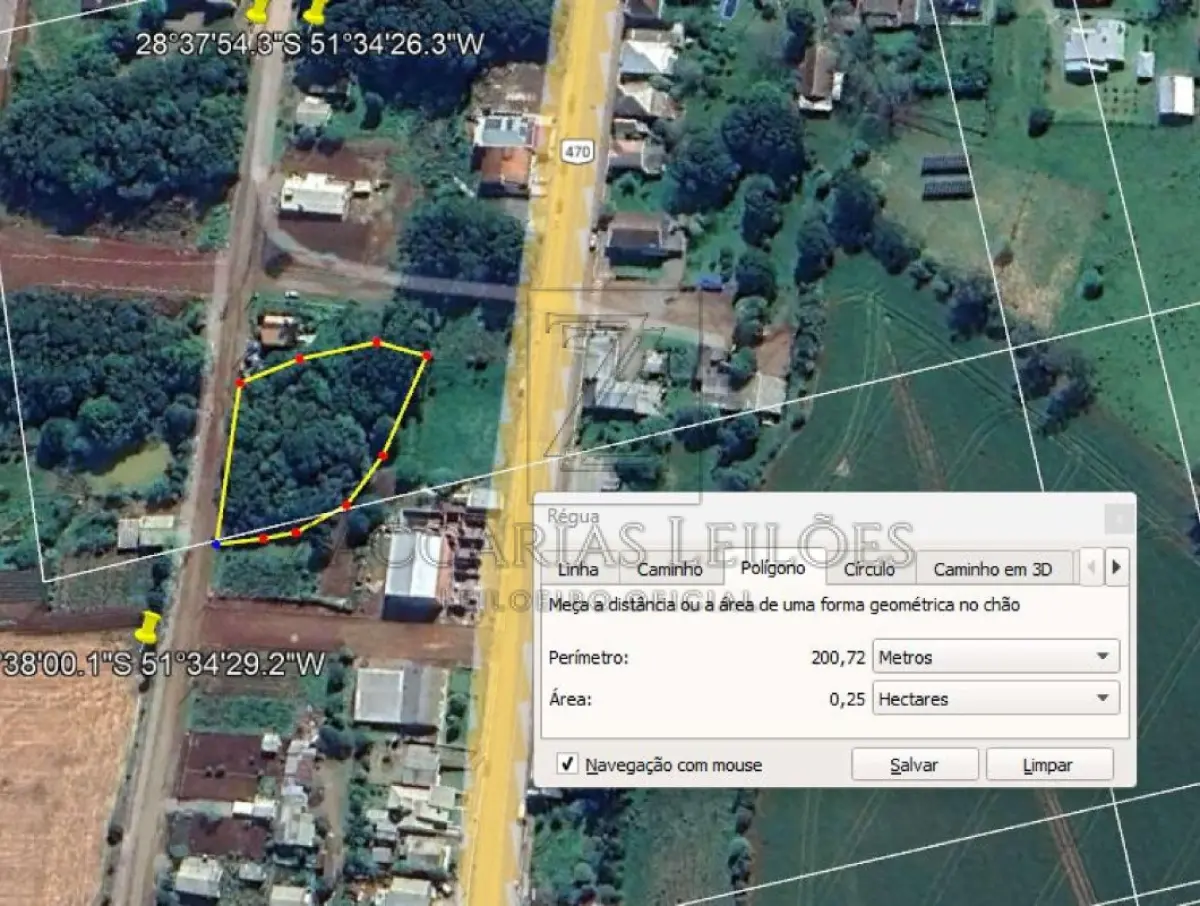Click the Régua dialog title
This screenshot has width=1200, height=906.
(573, 516)
